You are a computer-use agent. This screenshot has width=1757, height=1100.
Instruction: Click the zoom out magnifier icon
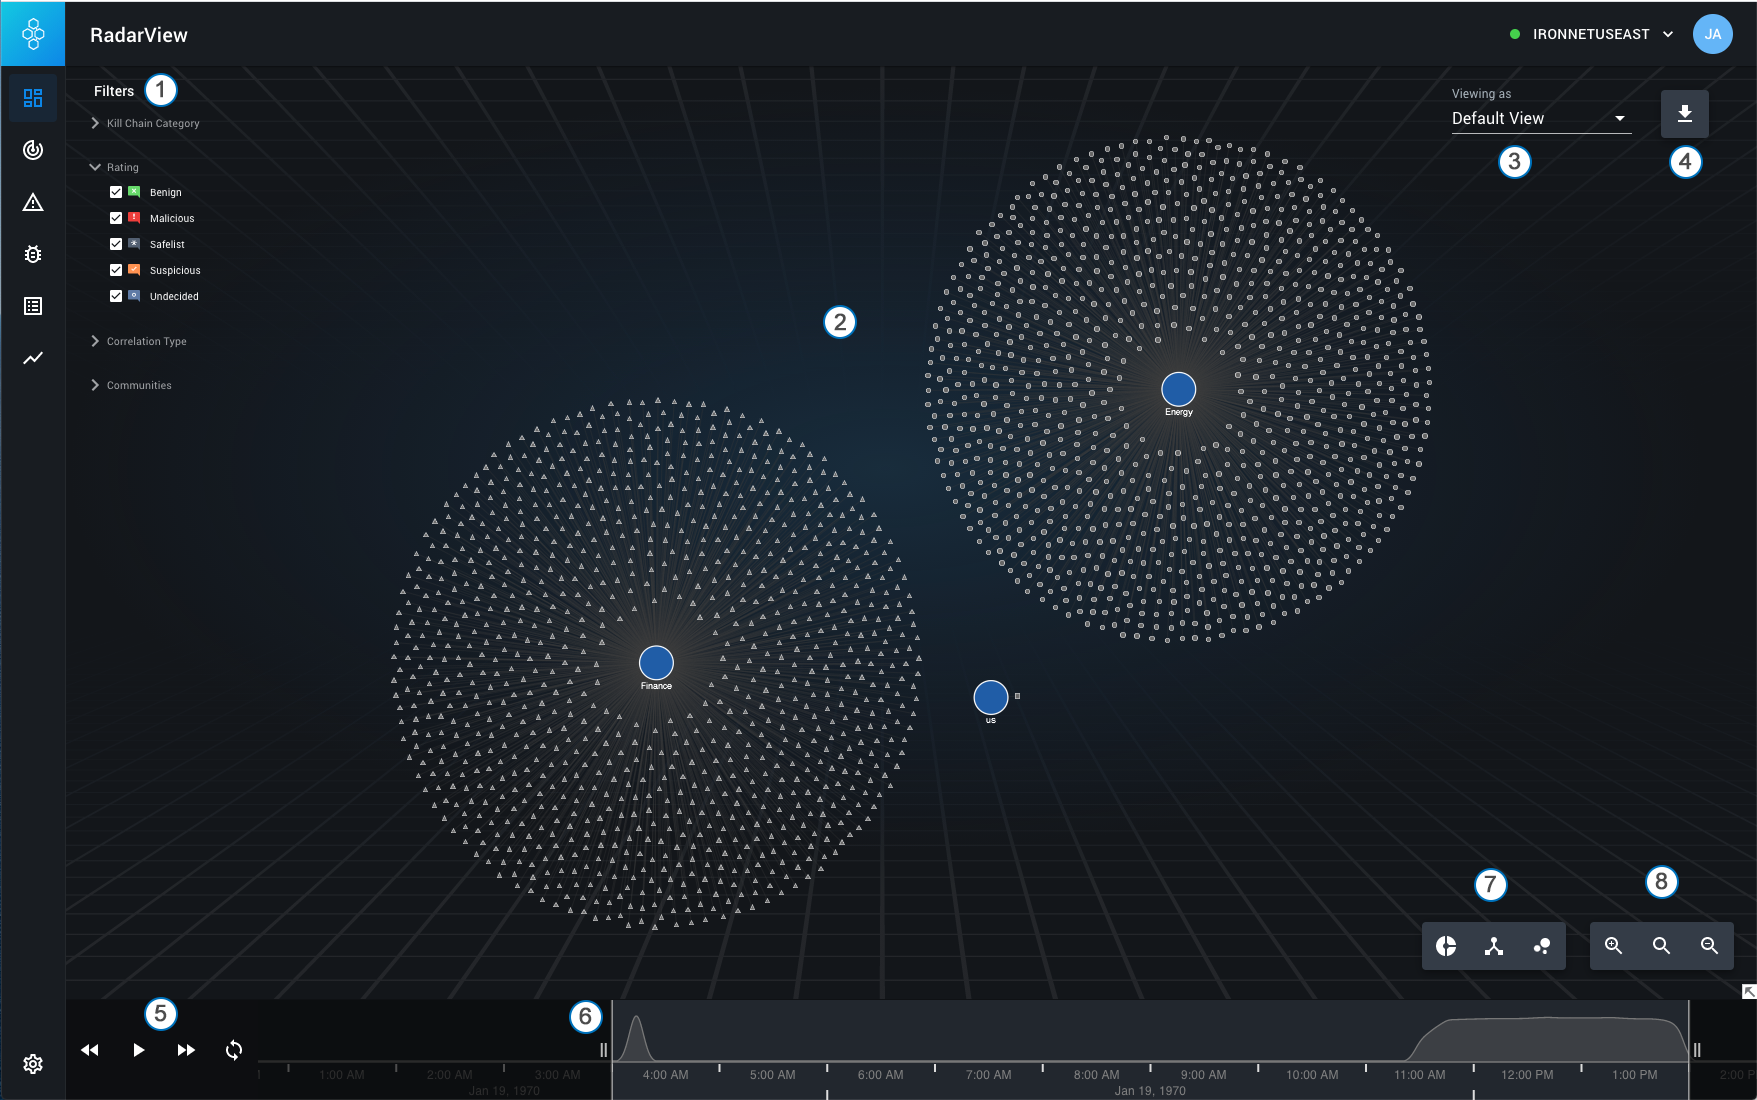point(1709,946)
